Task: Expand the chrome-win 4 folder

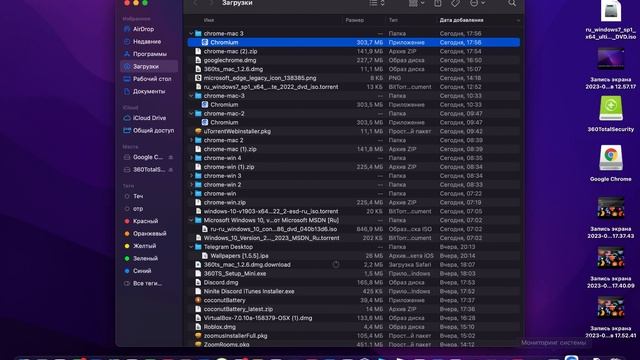Action: coord(191,158)
